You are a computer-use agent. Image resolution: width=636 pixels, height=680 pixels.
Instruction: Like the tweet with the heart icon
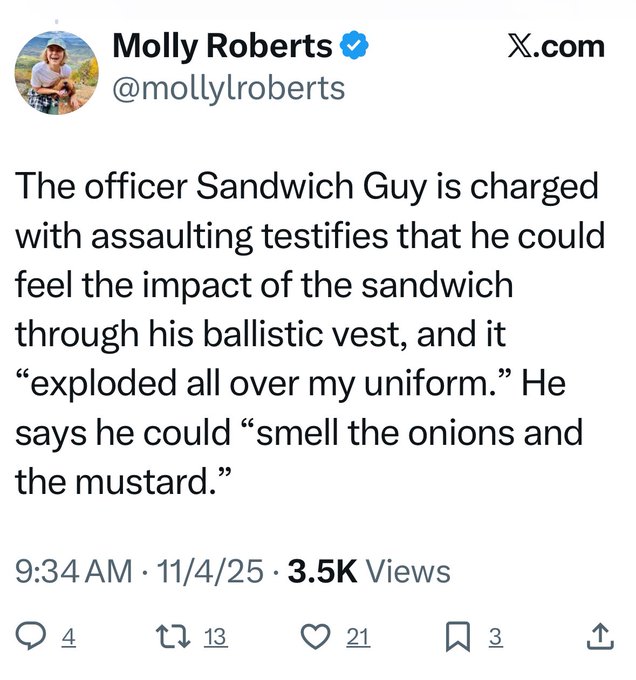click(313, 637)
